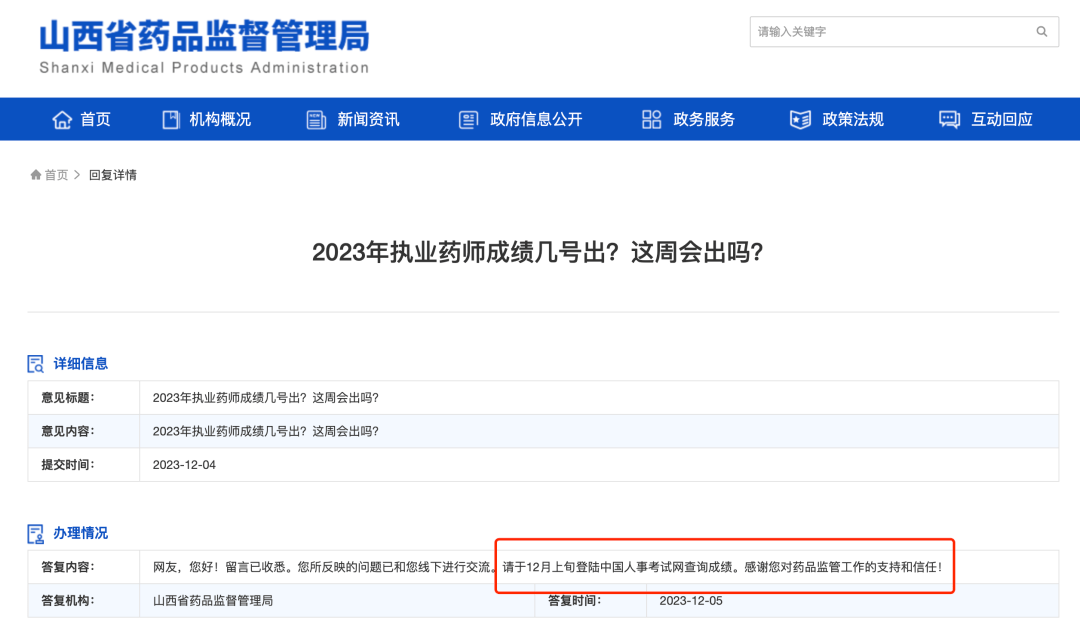Open the 新闻资讯 menu item
The width and height of the screenshot is (1080, 637).
coord(368,119)
